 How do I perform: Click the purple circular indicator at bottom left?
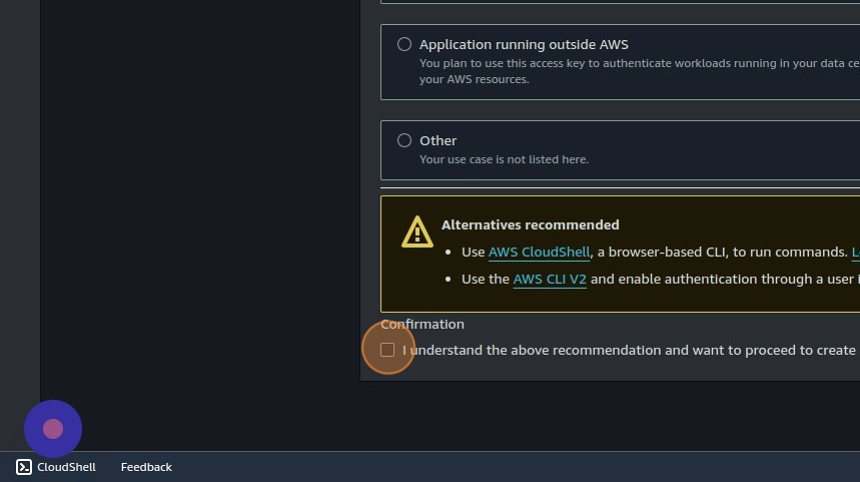pos(53,429)
